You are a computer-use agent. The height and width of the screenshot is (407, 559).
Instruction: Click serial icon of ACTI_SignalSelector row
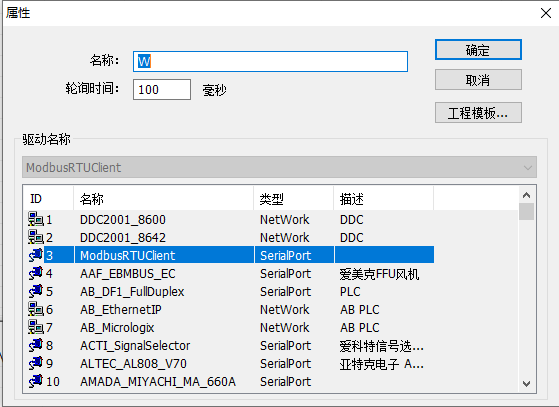pos(36,345)
